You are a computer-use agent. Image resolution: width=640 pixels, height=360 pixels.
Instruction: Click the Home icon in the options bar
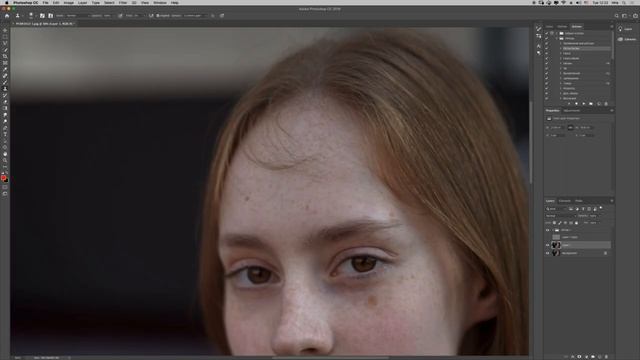7,16
